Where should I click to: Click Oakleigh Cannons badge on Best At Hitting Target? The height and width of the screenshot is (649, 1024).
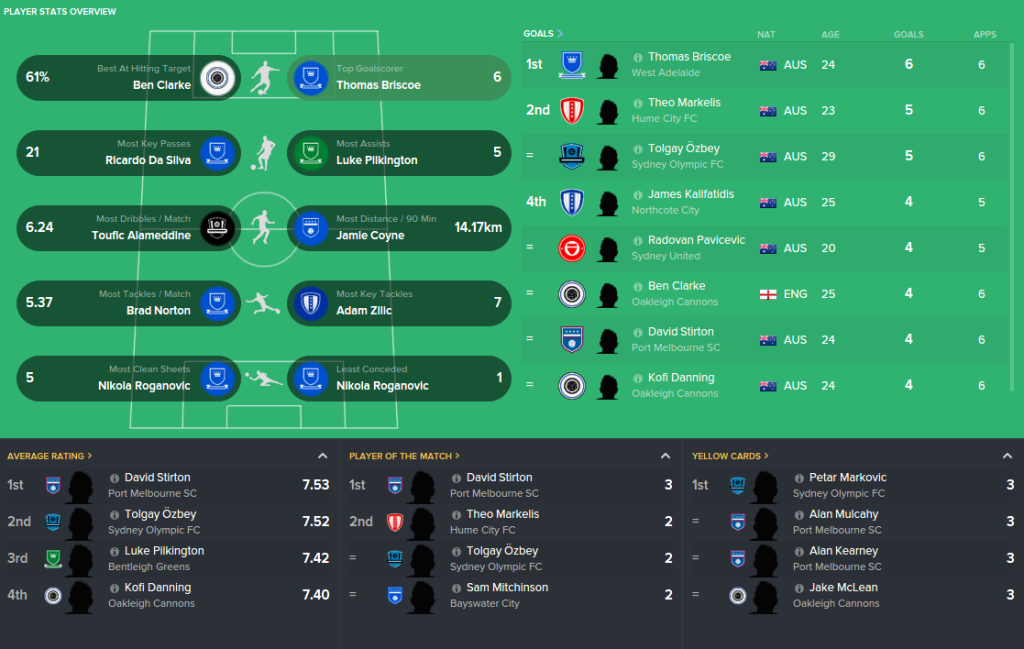point(216,77)
